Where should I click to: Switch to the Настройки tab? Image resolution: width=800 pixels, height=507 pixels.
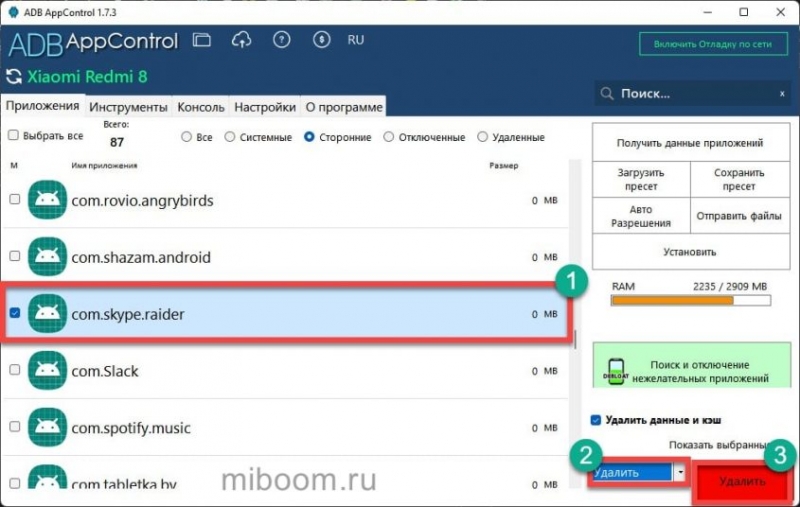point(265,107)
